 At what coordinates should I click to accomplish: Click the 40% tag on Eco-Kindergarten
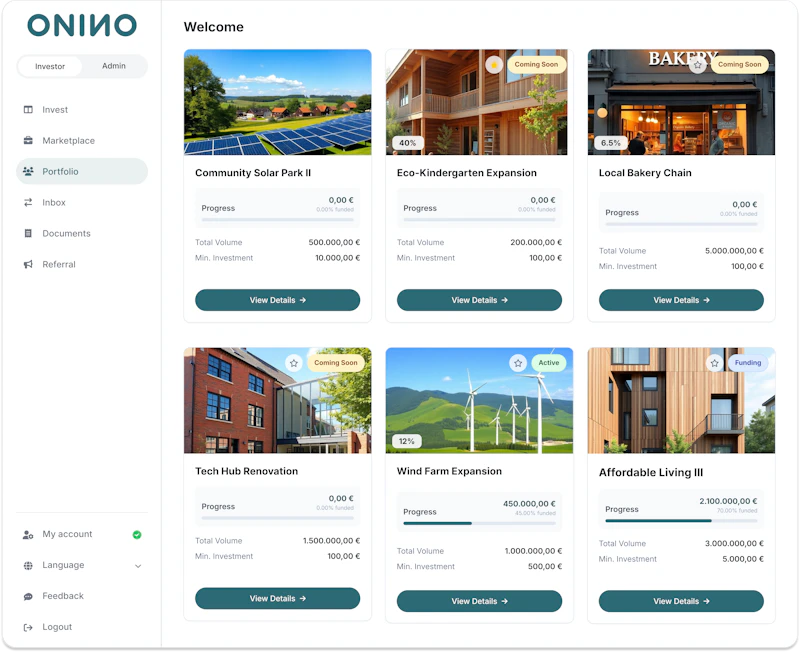point(408,143)
